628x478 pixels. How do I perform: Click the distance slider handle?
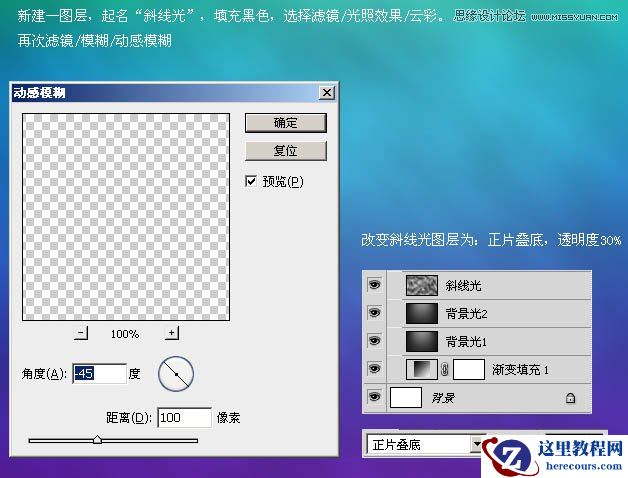coord(97,440)
